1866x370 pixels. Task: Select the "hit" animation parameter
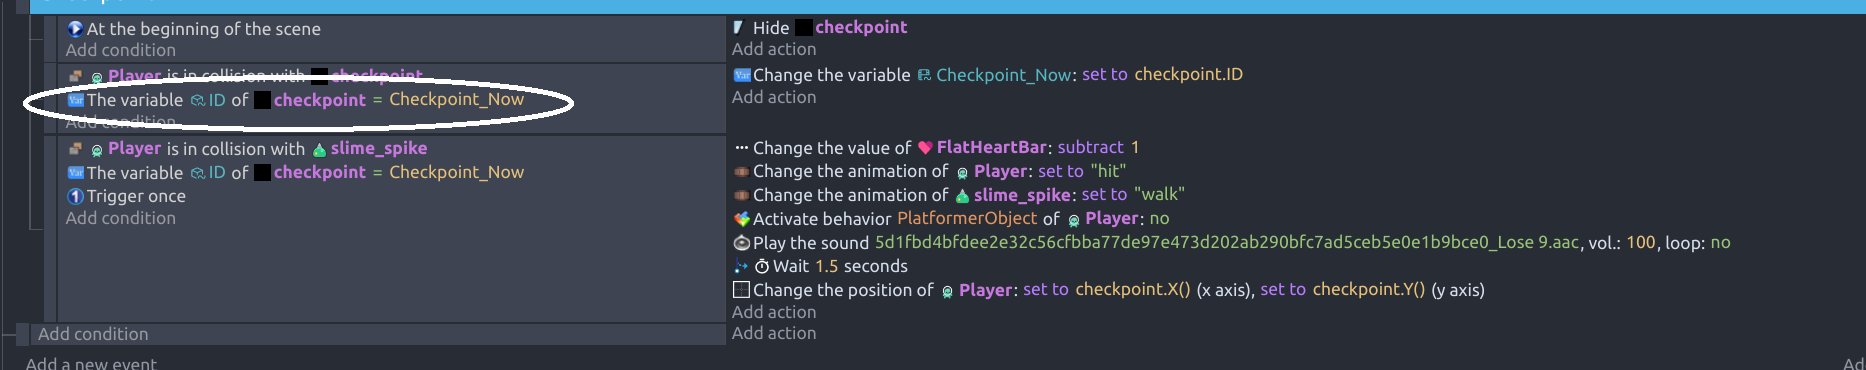click(x=1108, y=171)
